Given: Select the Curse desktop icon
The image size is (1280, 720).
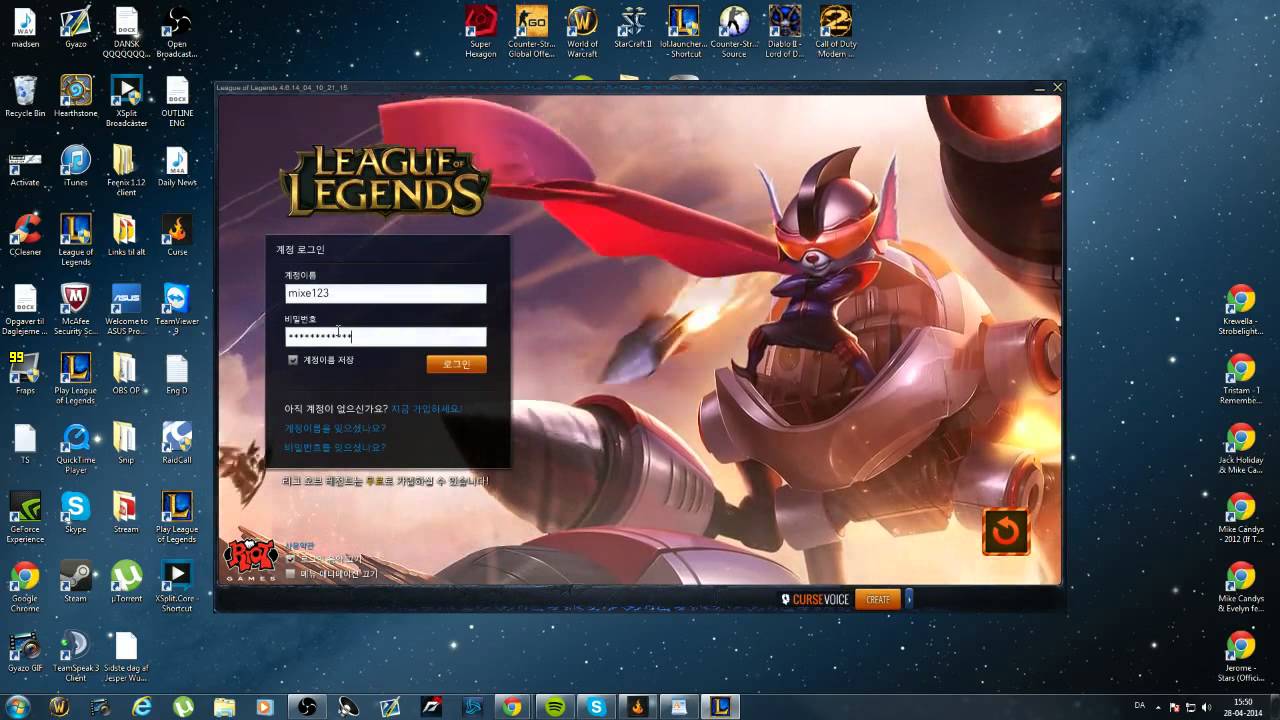Looking at the screenshot, I should pos(177,235).
